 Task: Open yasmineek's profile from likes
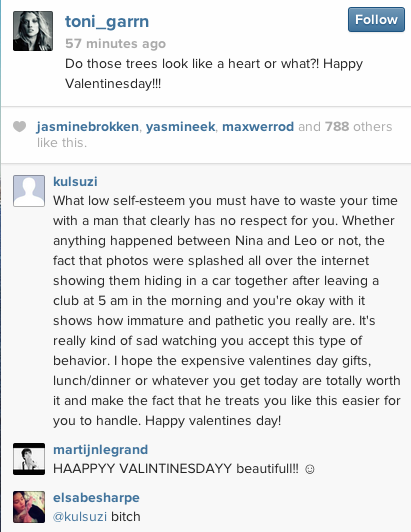tap(180, 127)
